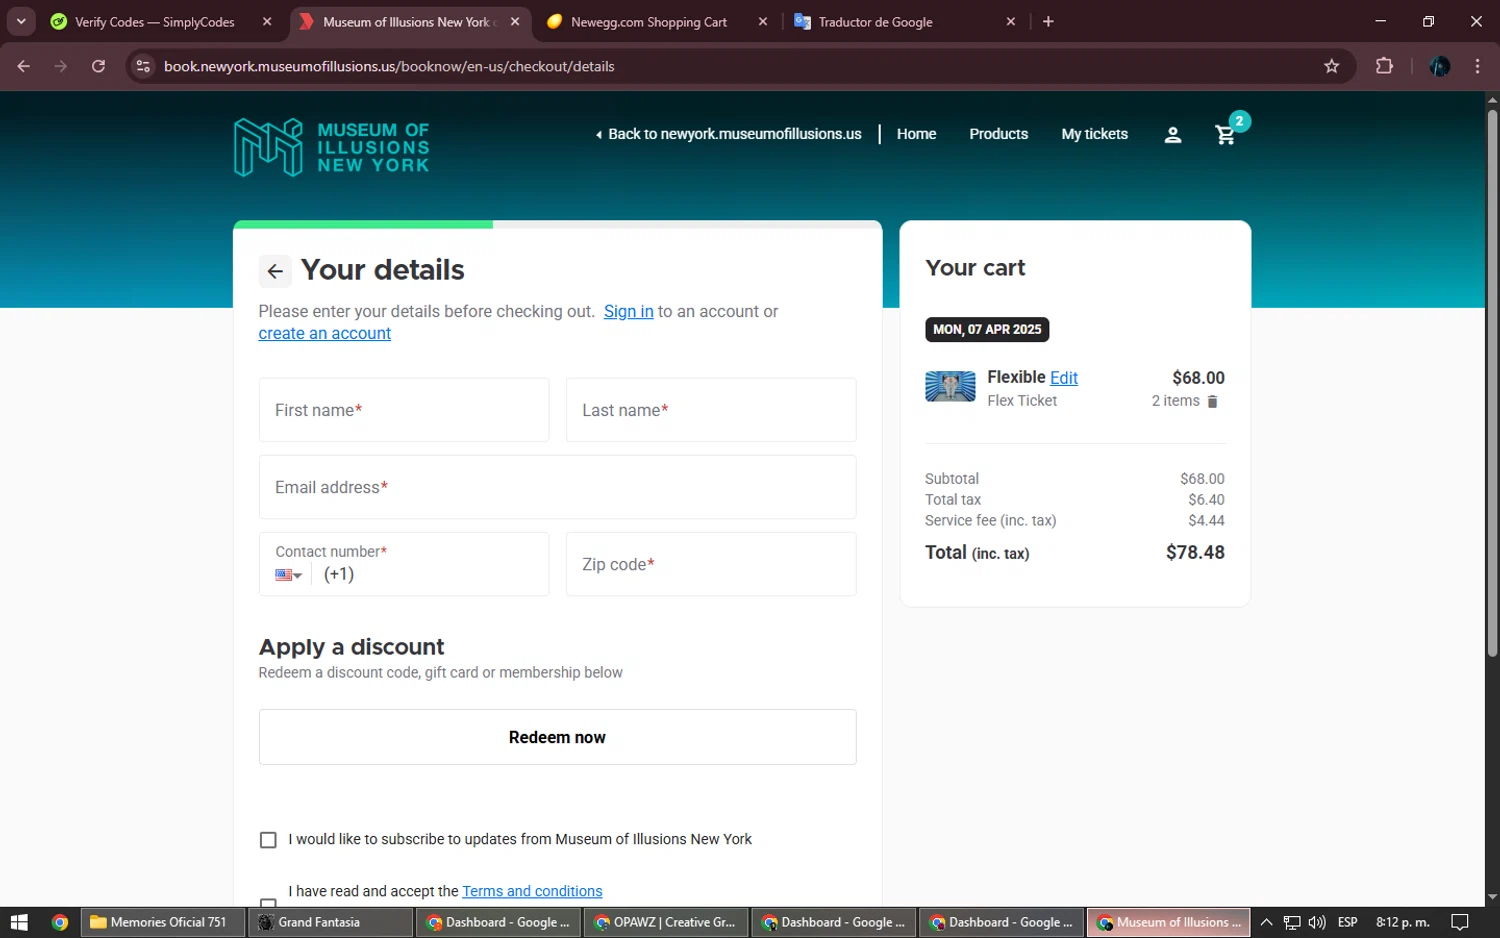
Task: Click the MON, 07 APR 2025 date badge
Action: point(987,329)
